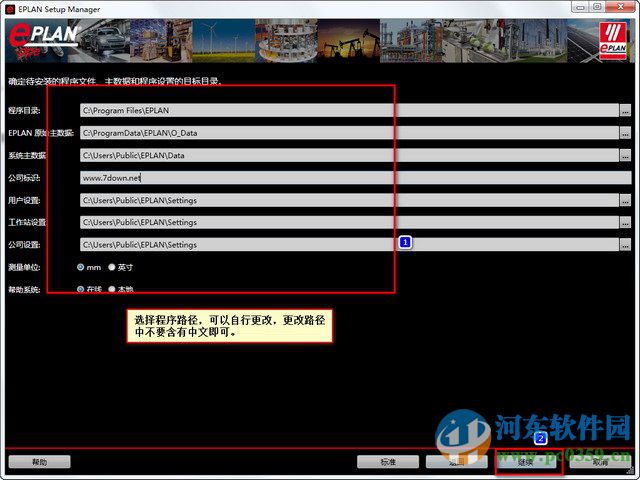Click the 系统主数据 Data path field

tap(349, 156)
